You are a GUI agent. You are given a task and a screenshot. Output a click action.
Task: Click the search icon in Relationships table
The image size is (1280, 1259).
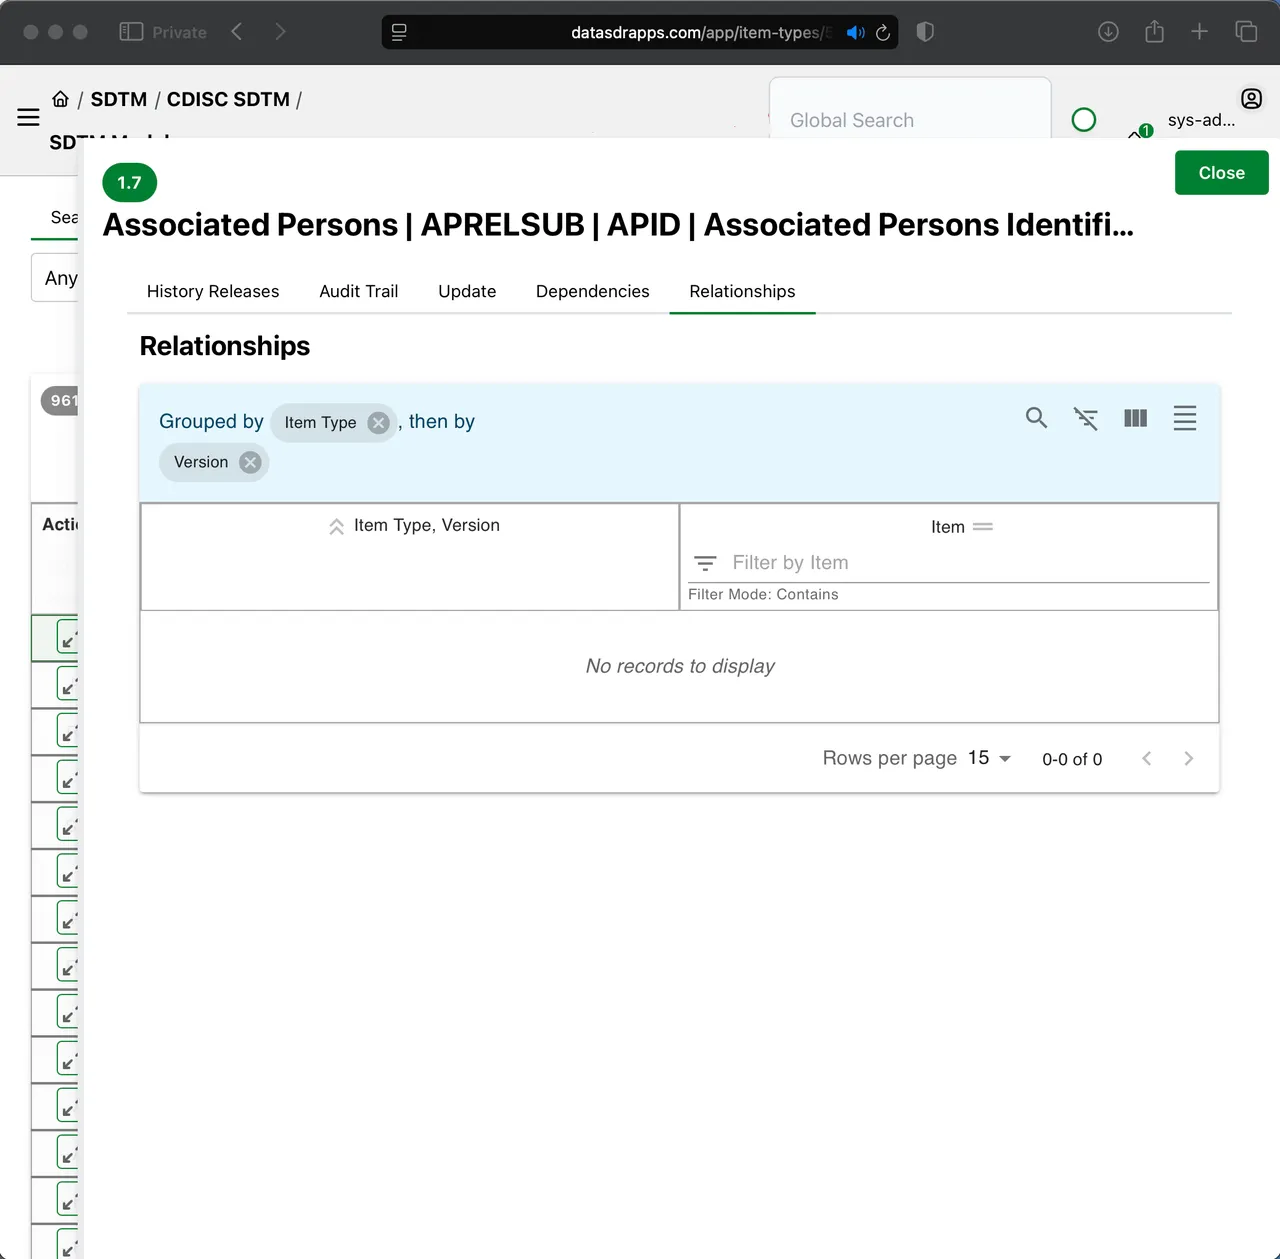coord(1036,418)
